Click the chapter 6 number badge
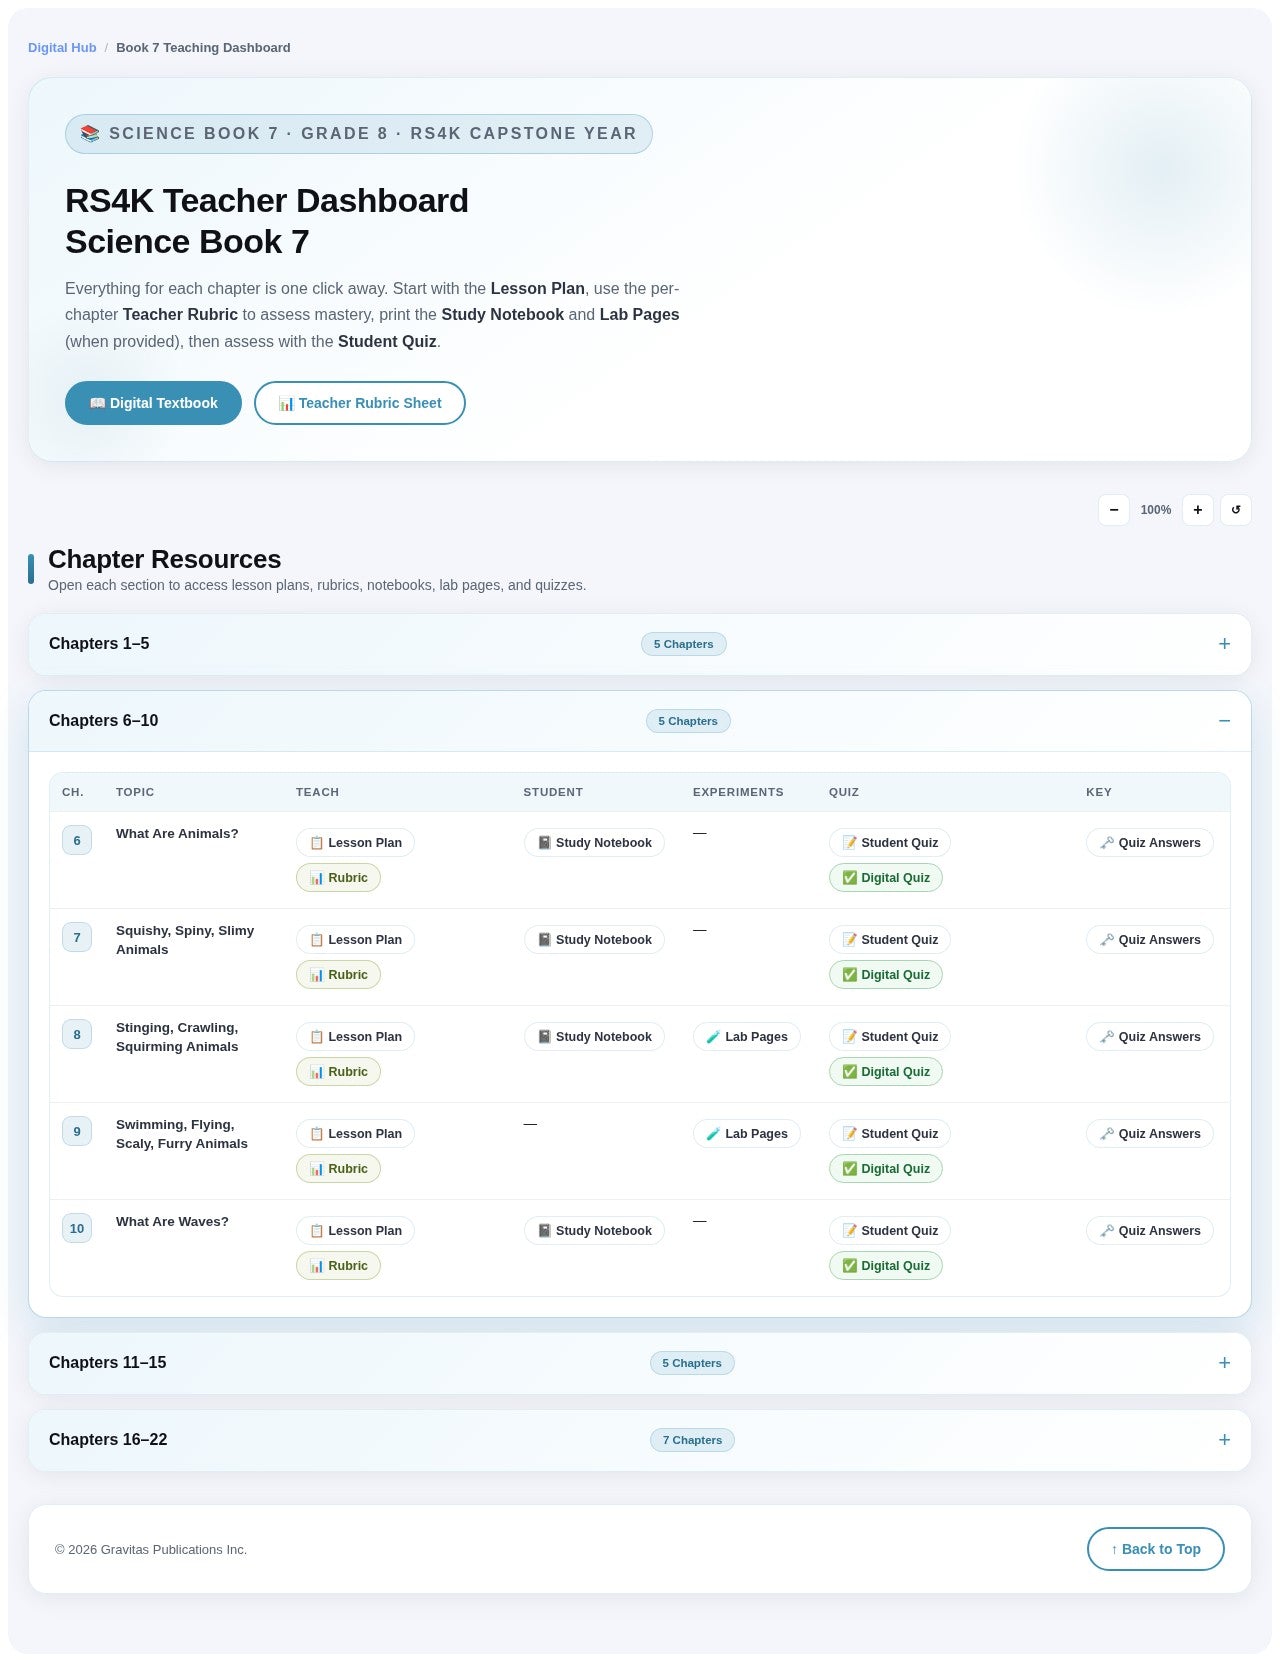Screen dimensions: 1280x1662 tap(77, 840)
